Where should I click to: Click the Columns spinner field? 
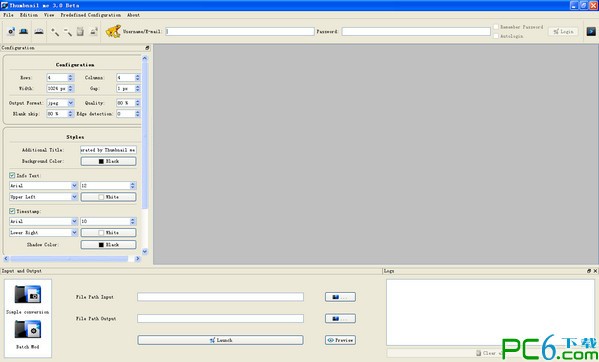[128, 78]
